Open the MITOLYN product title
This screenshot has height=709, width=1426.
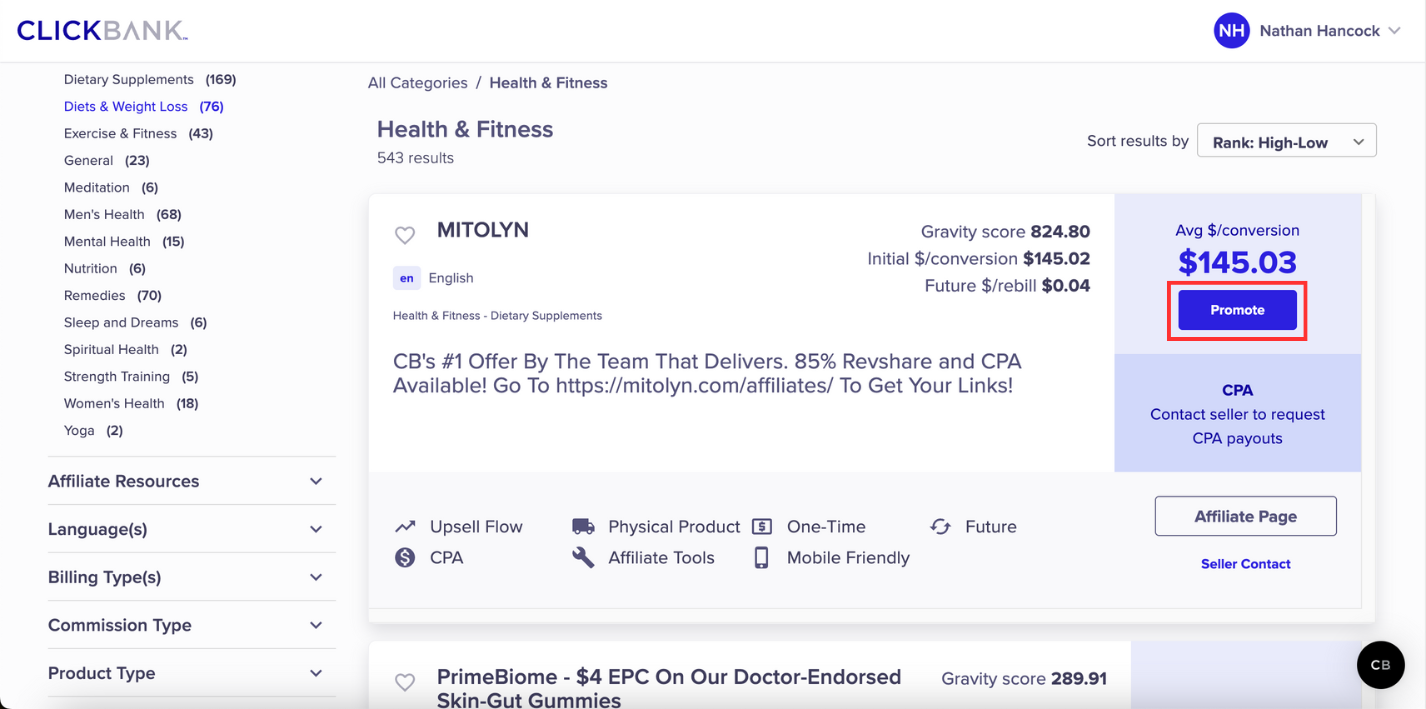[x=483, y=230]
